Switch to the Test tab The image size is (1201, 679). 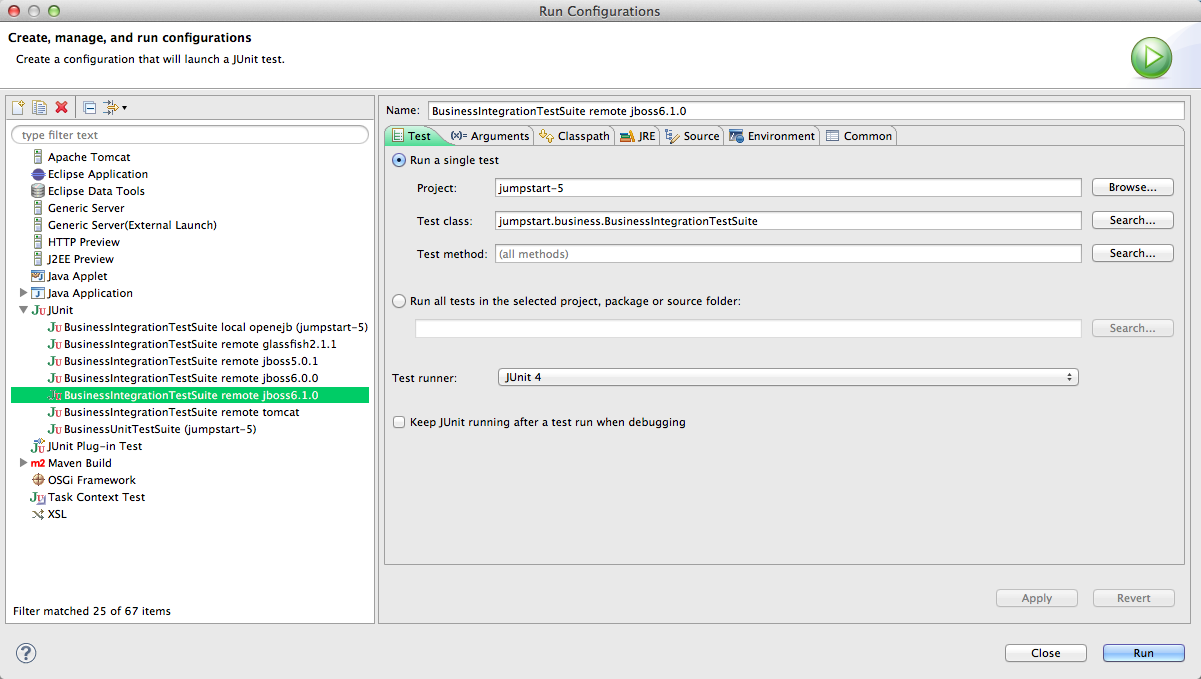[x=412, y=136]
